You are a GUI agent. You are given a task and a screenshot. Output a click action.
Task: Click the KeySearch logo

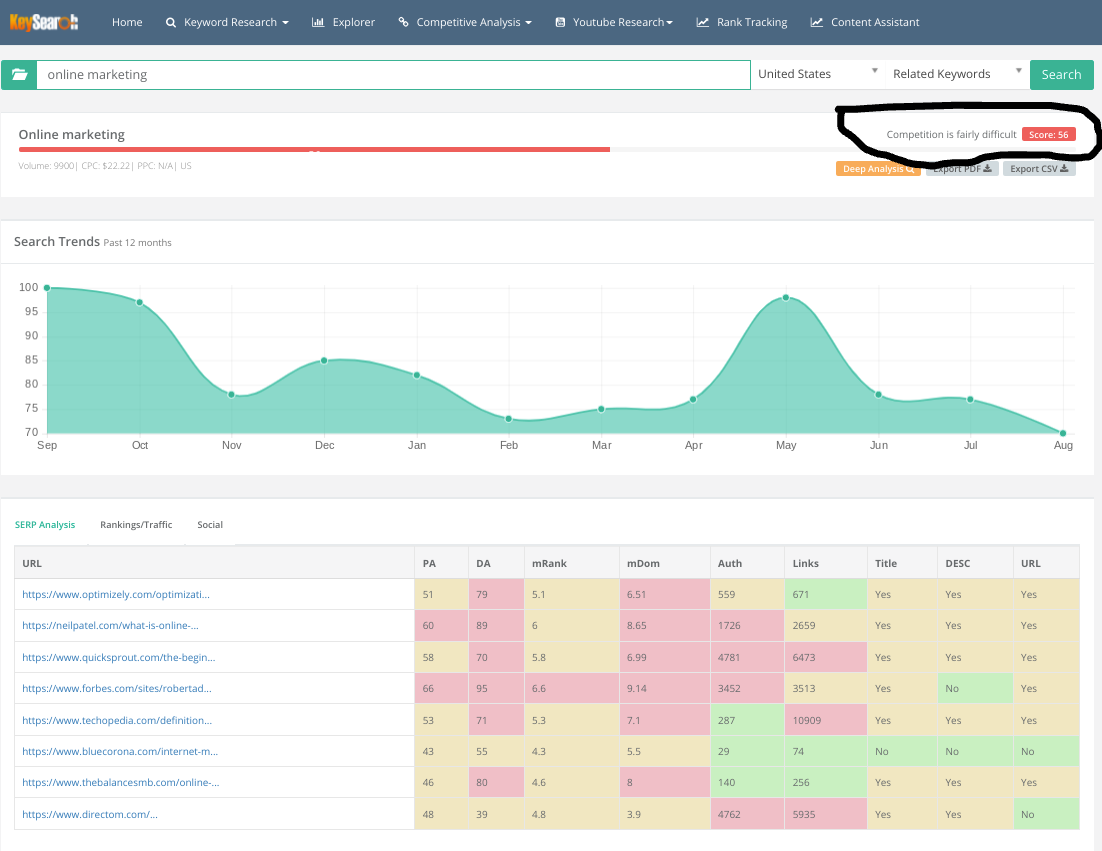click(44, 22)
